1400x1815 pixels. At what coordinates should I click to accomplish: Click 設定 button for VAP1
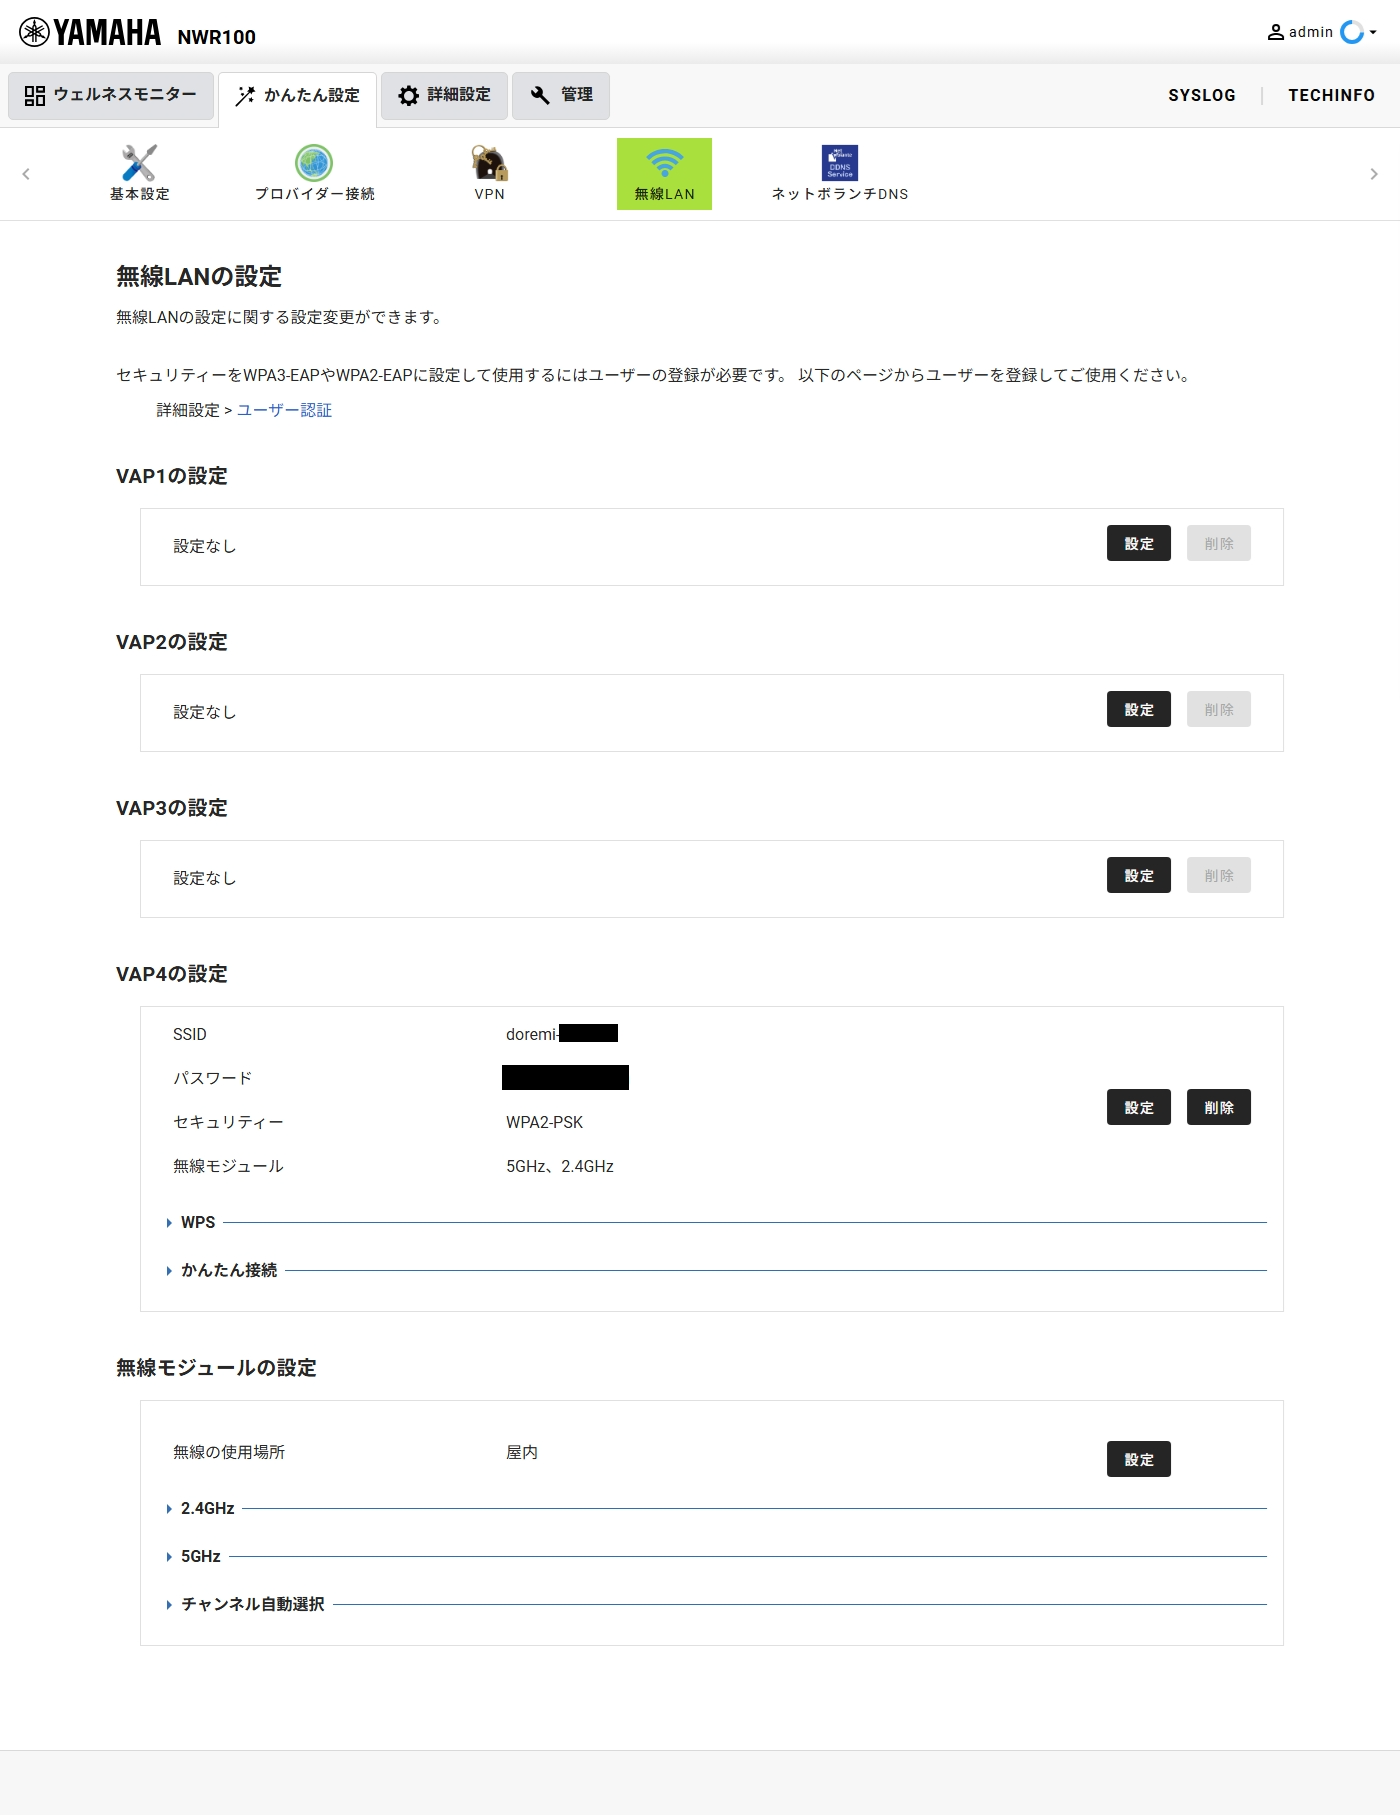pyautogui.click(x=1139, y=543)
